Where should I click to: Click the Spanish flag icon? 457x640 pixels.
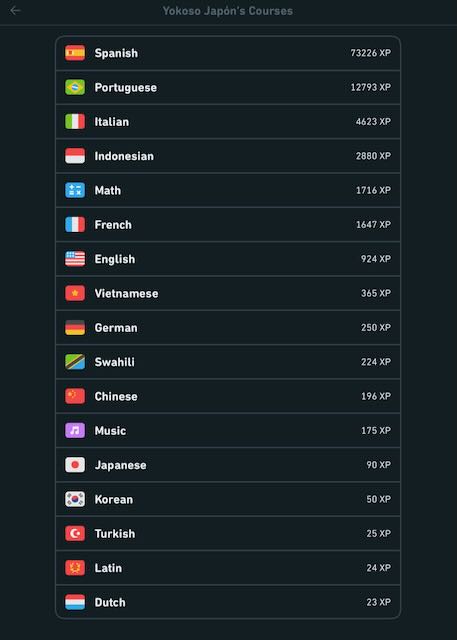[75, 53]
